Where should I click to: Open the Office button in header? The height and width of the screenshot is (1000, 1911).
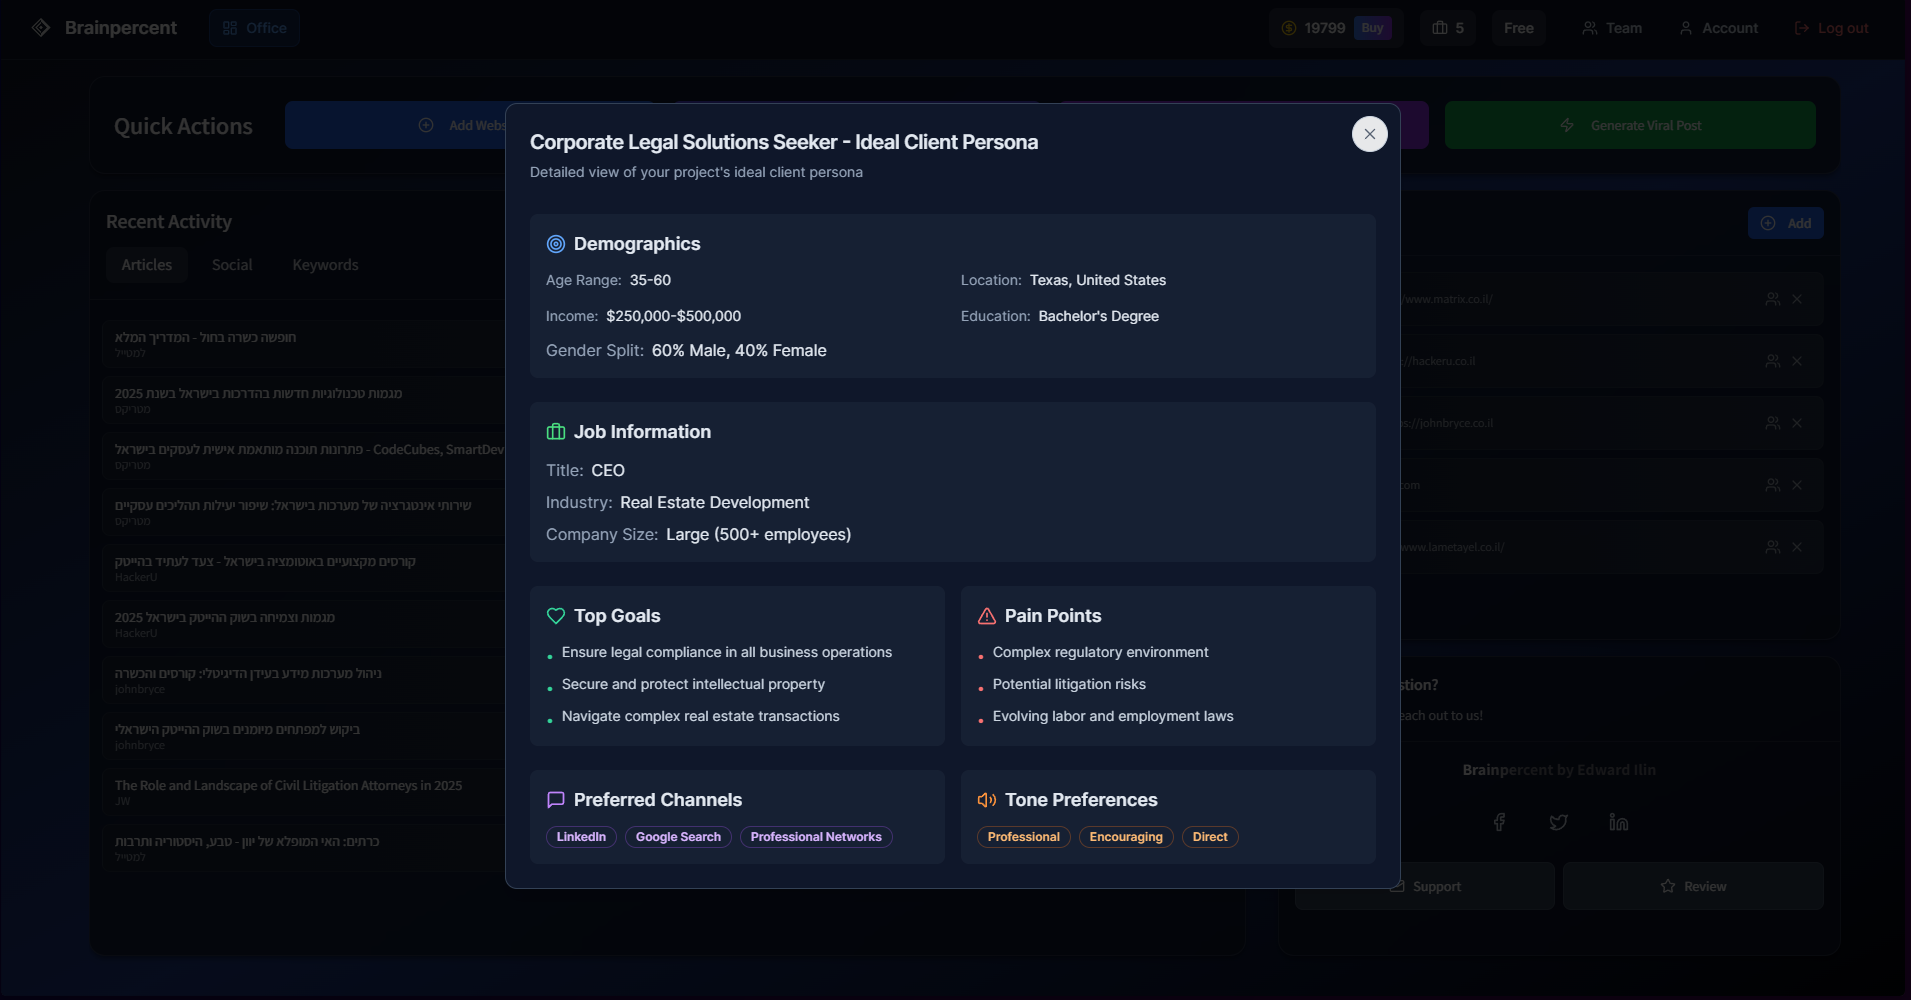255,28
